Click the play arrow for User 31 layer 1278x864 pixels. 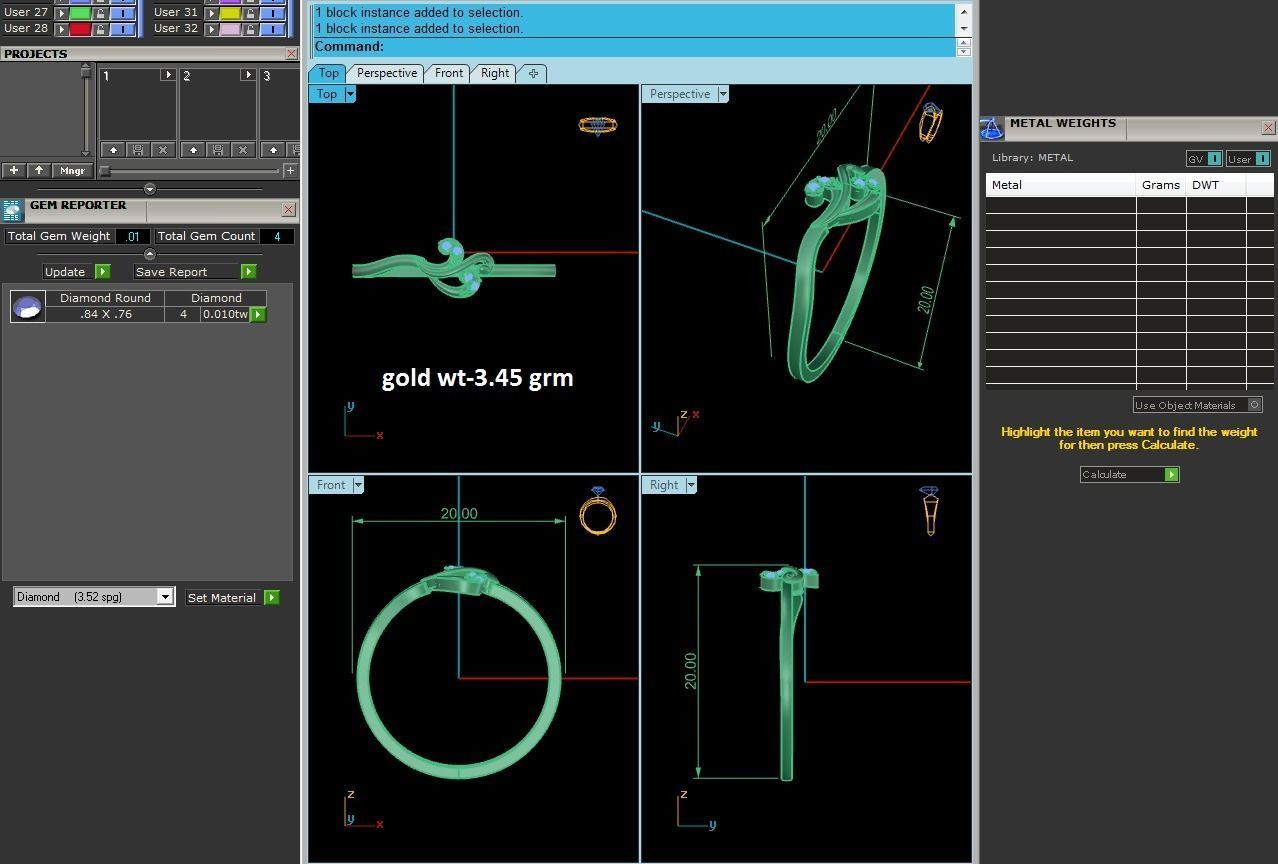point(211,13)
